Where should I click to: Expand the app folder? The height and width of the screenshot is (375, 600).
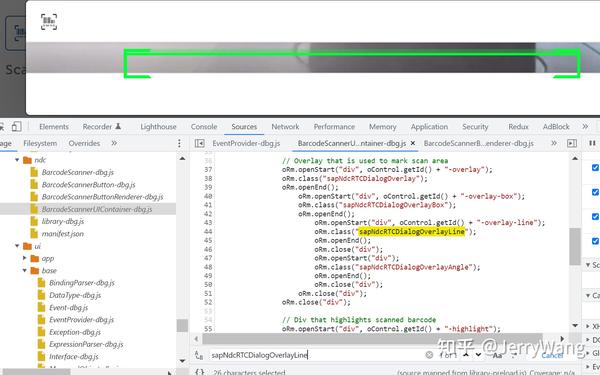pos(24,258)
